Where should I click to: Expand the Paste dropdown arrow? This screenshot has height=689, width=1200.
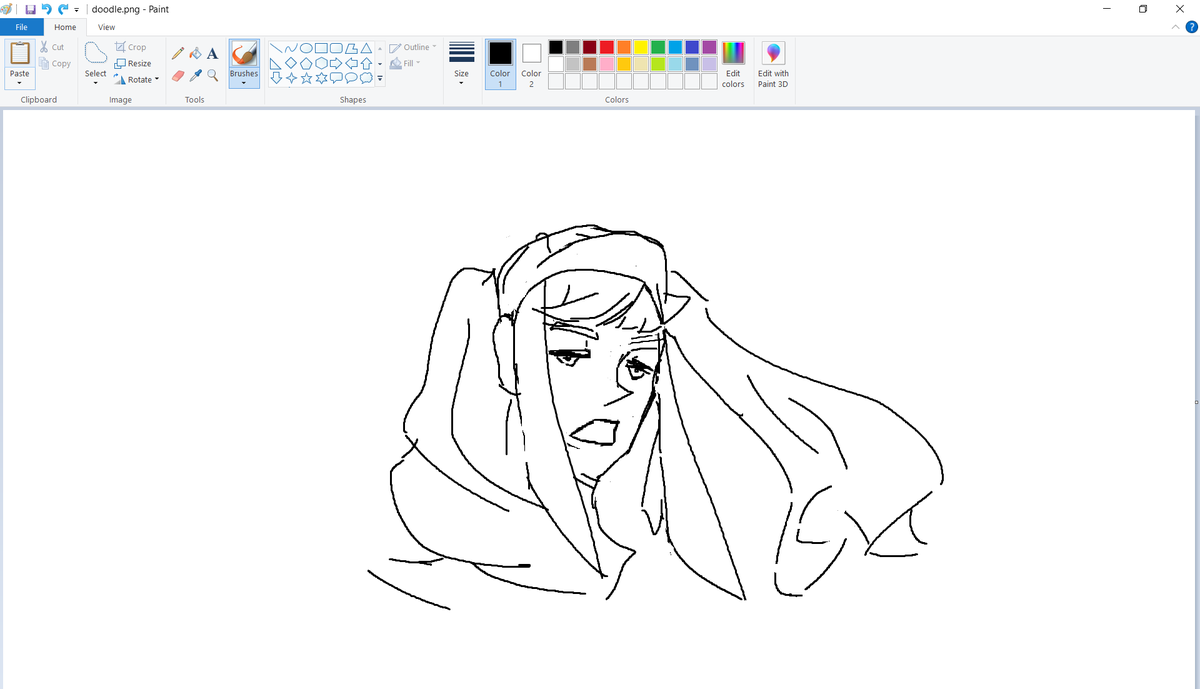pos(20,84)
